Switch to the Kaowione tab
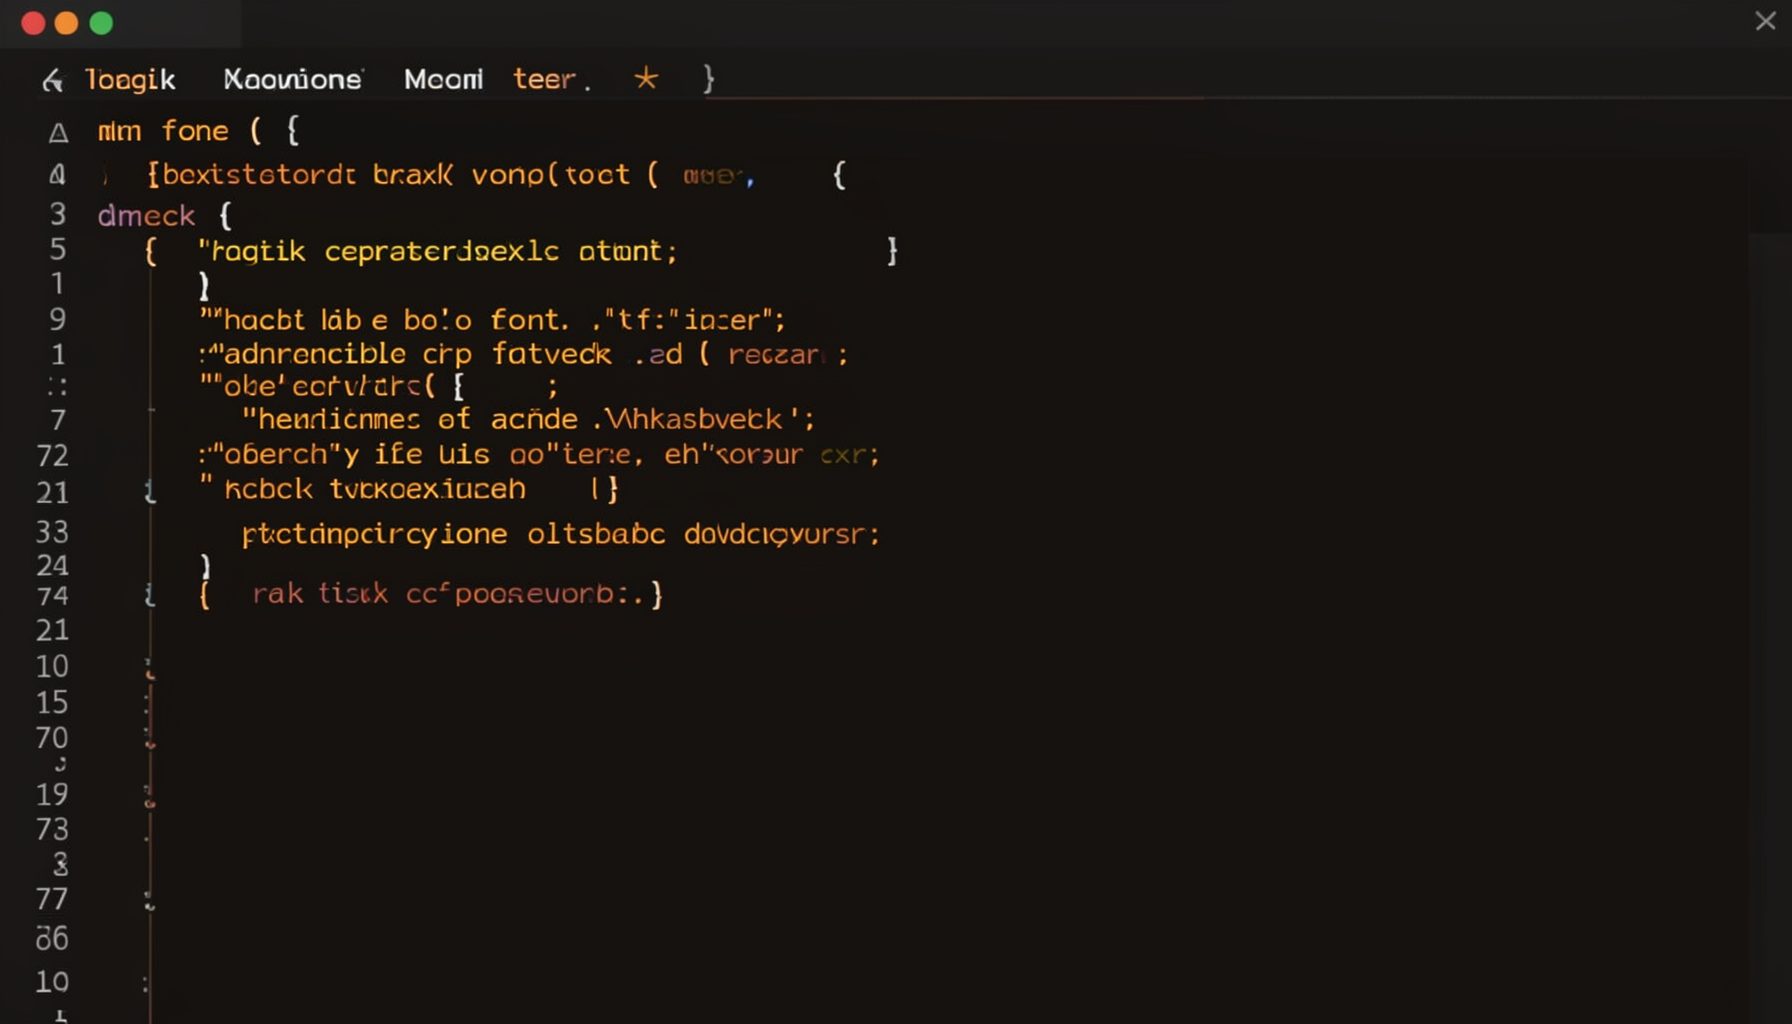The height and width of the screenshot is (1024, 1792). click(x=292, y=79)
